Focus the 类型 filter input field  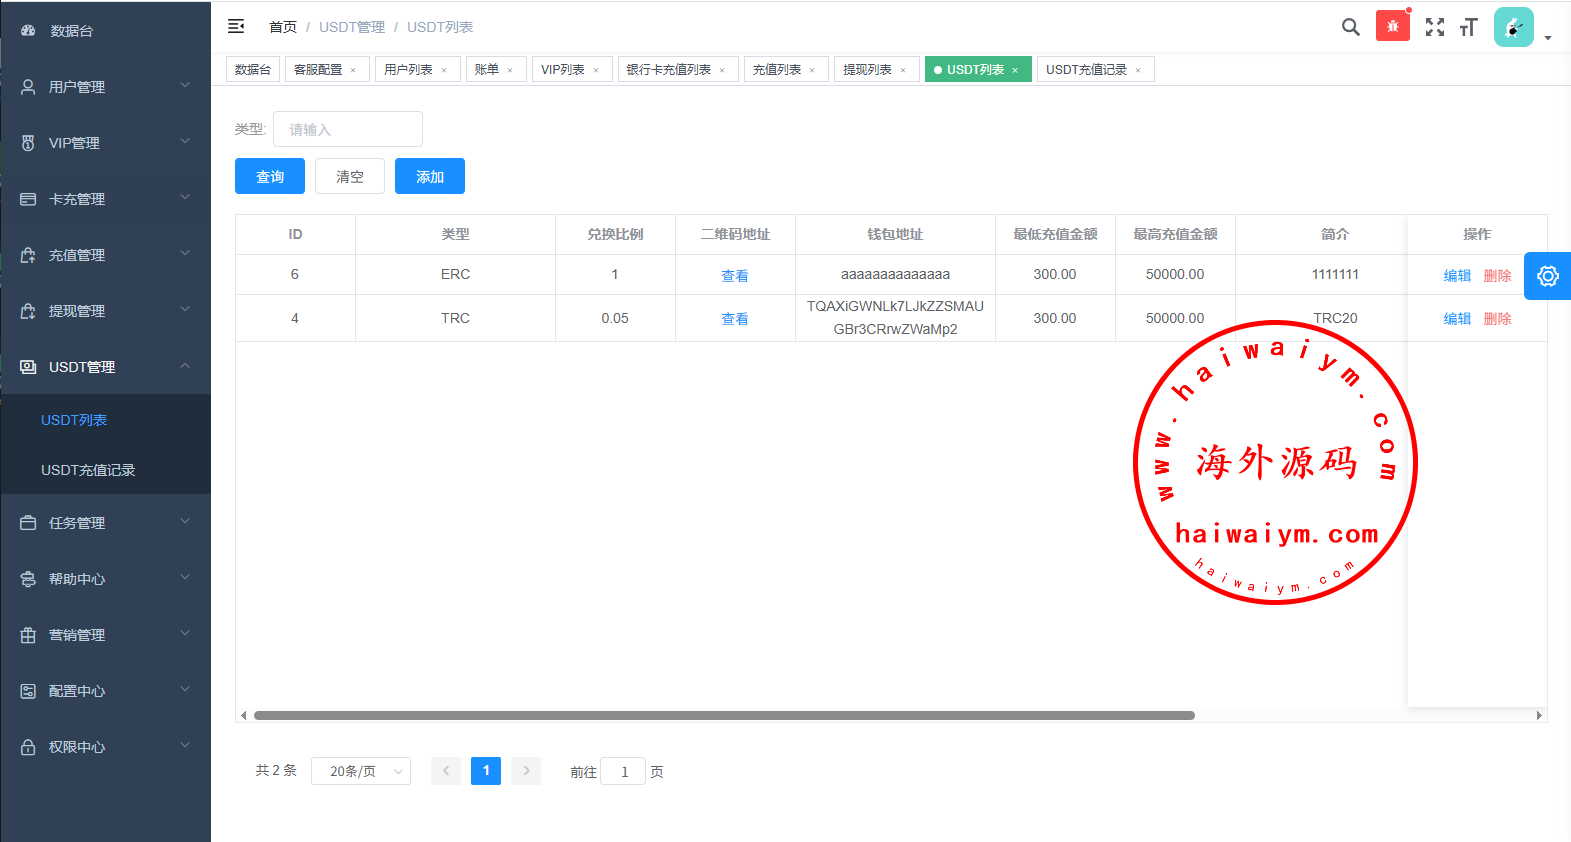click(x=347, y=129)
